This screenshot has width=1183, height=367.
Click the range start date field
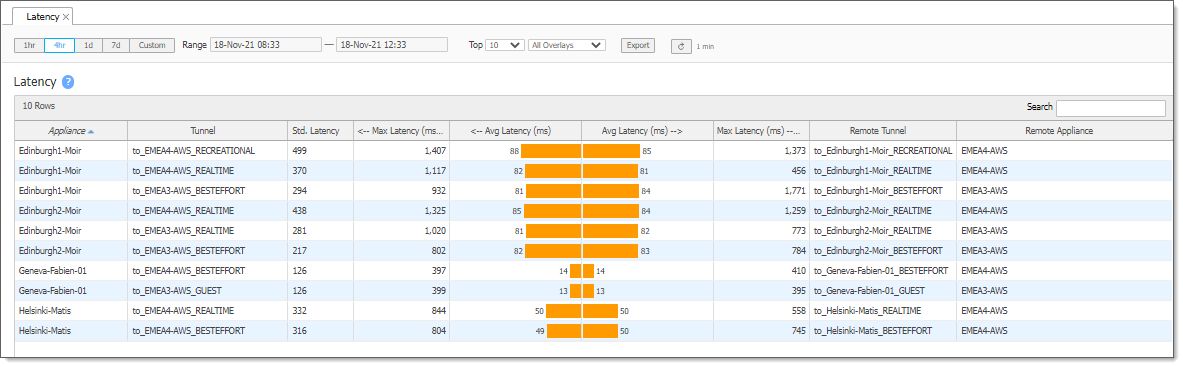tap(266, 45)
